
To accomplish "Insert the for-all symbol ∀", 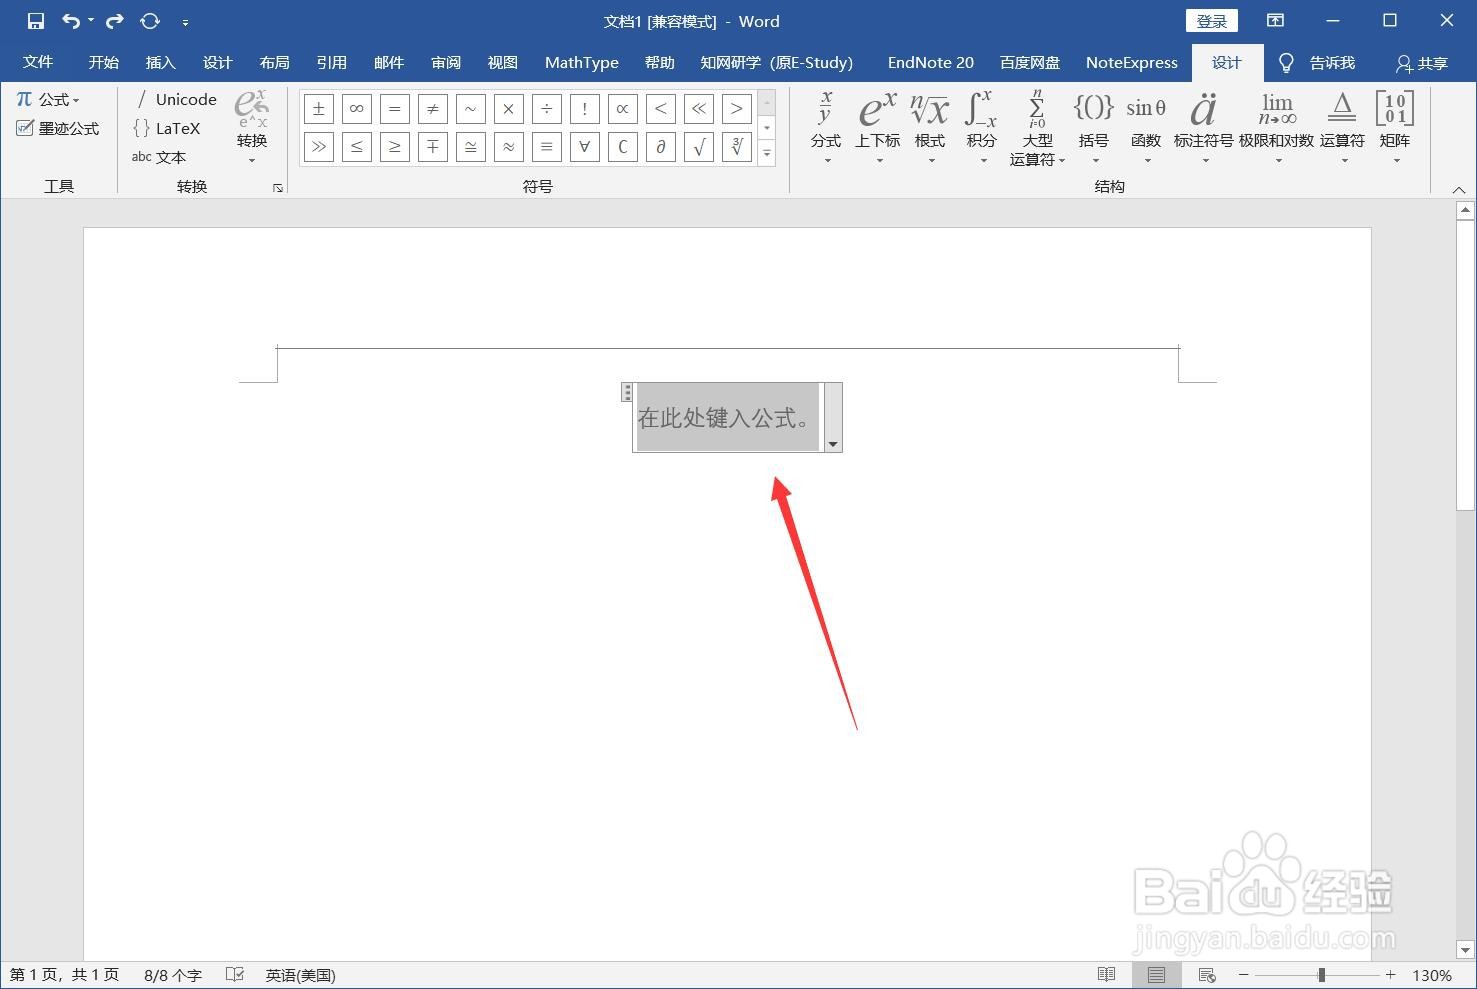I will (x=584, y=147).
